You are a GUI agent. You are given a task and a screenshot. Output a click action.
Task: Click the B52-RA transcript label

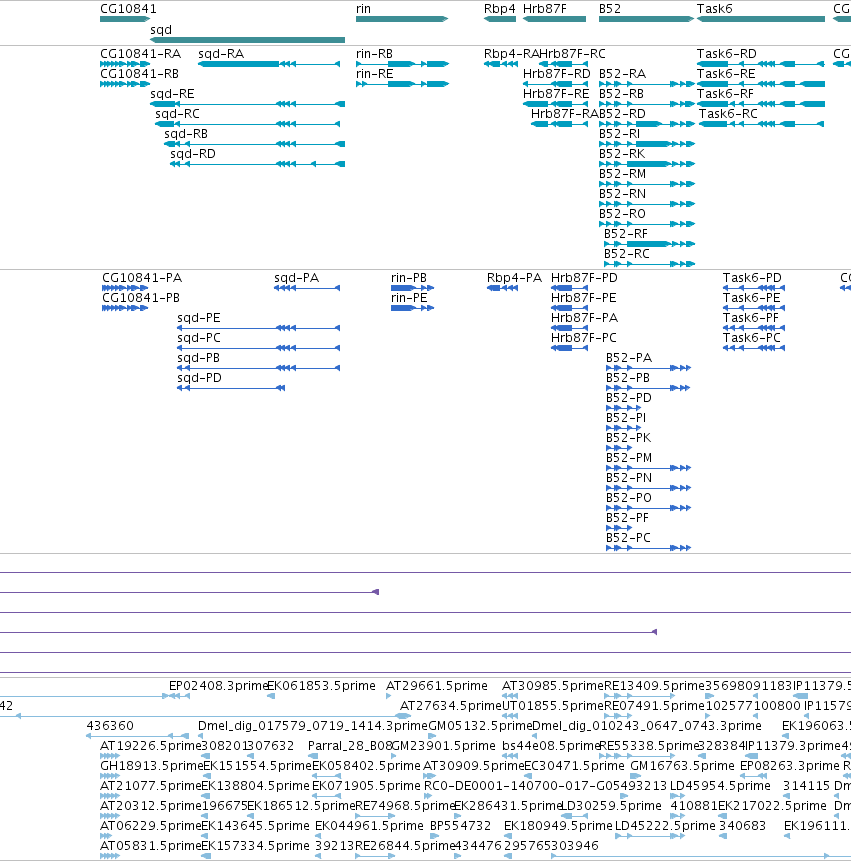tap(623, 74)
